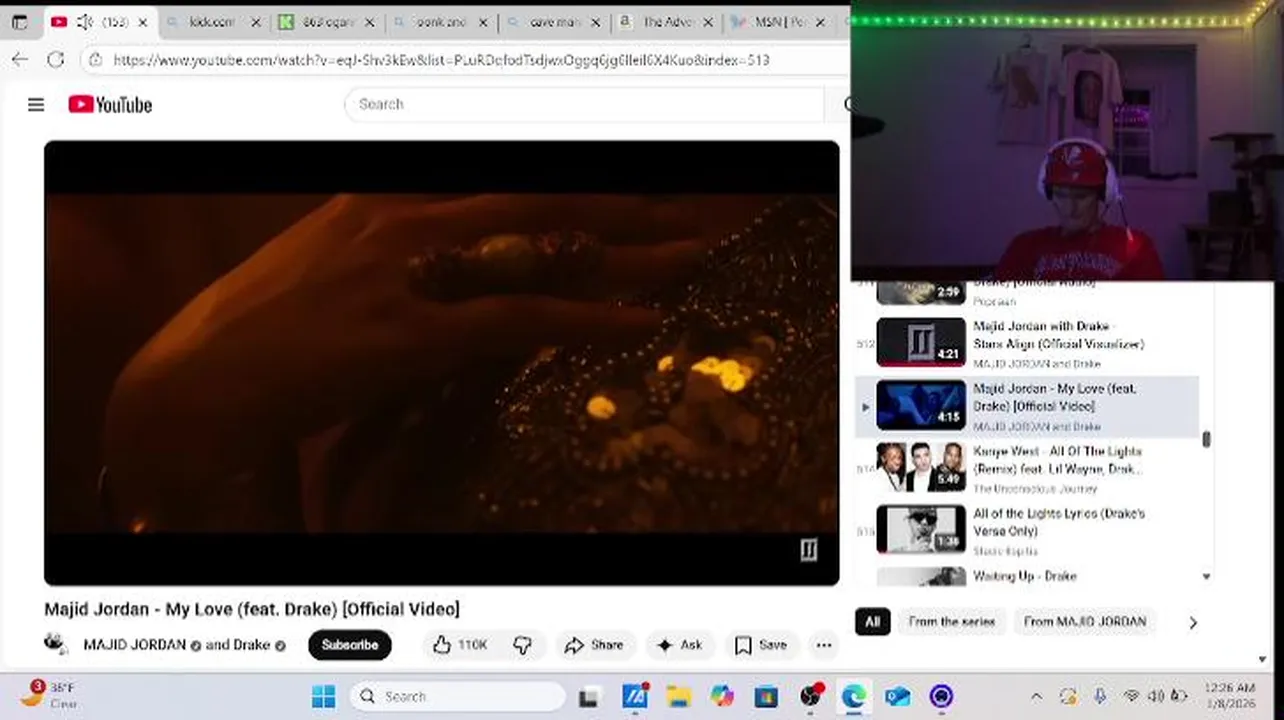Open Edge tab actions menu icon
This screenshot has height=720, width=1284.
click(x=20, y=22)
